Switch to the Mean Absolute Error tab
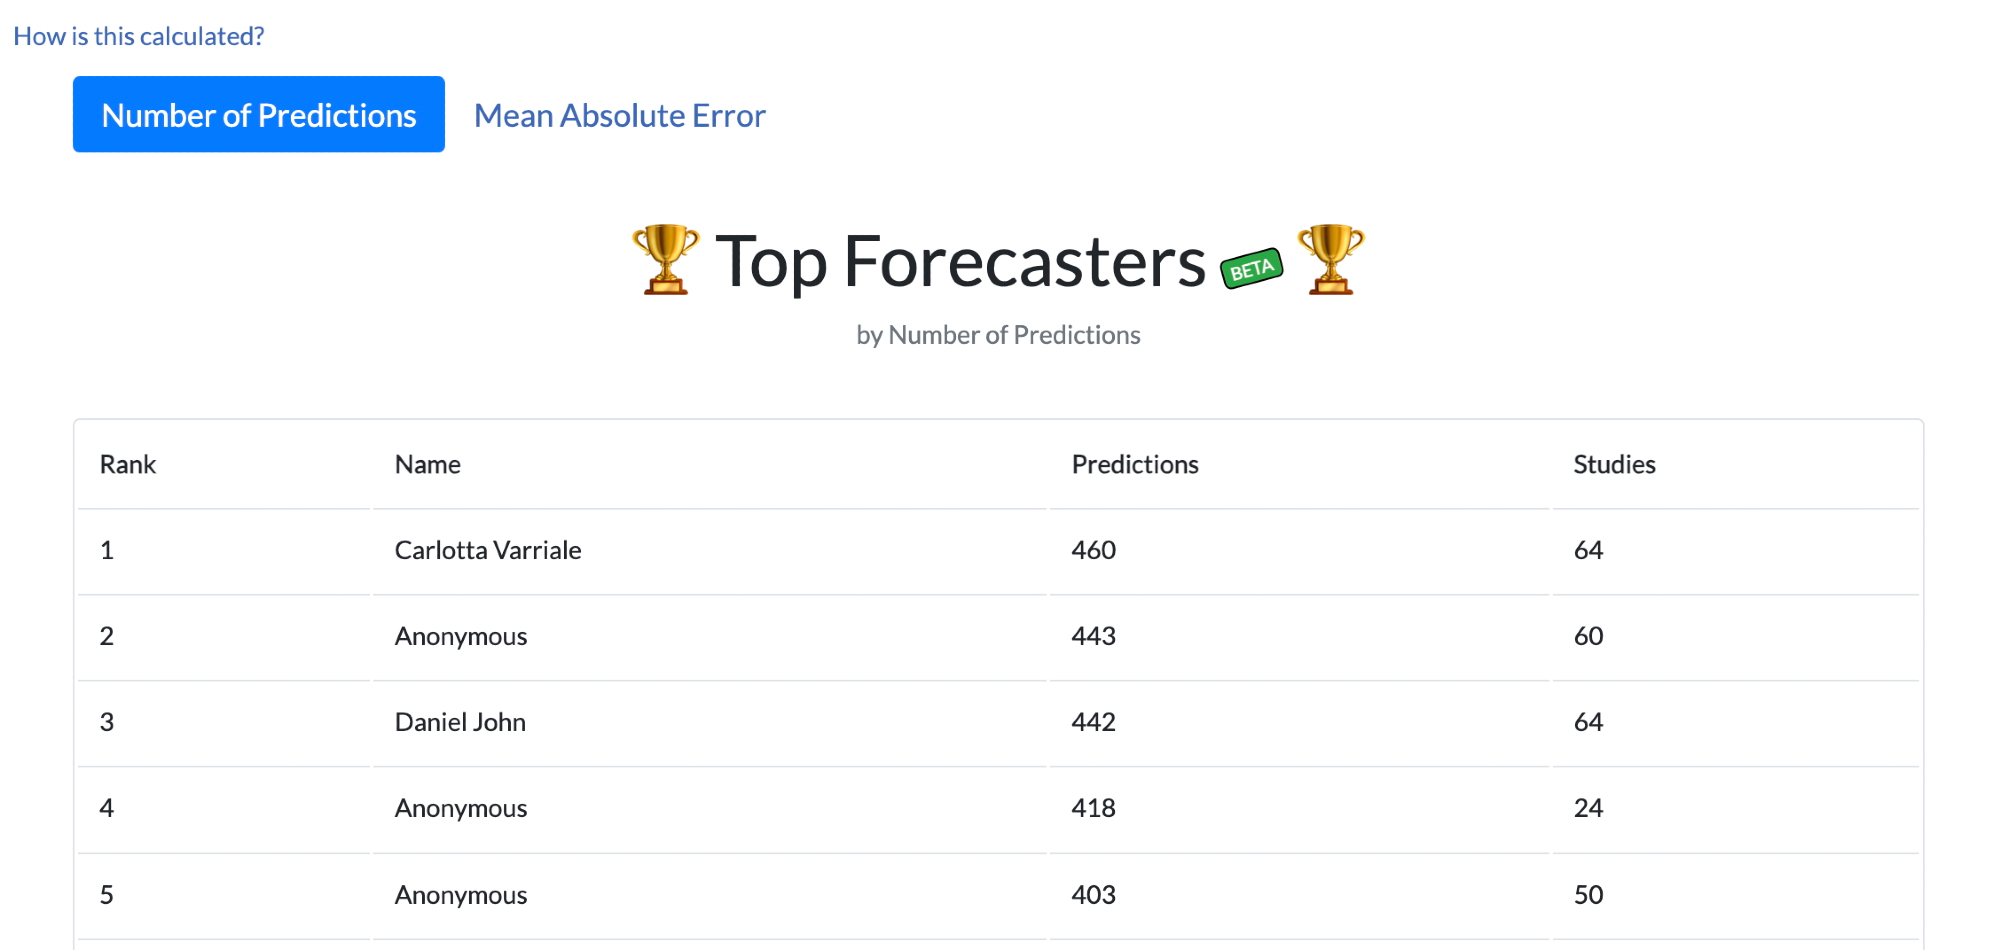 click(620, 116)
